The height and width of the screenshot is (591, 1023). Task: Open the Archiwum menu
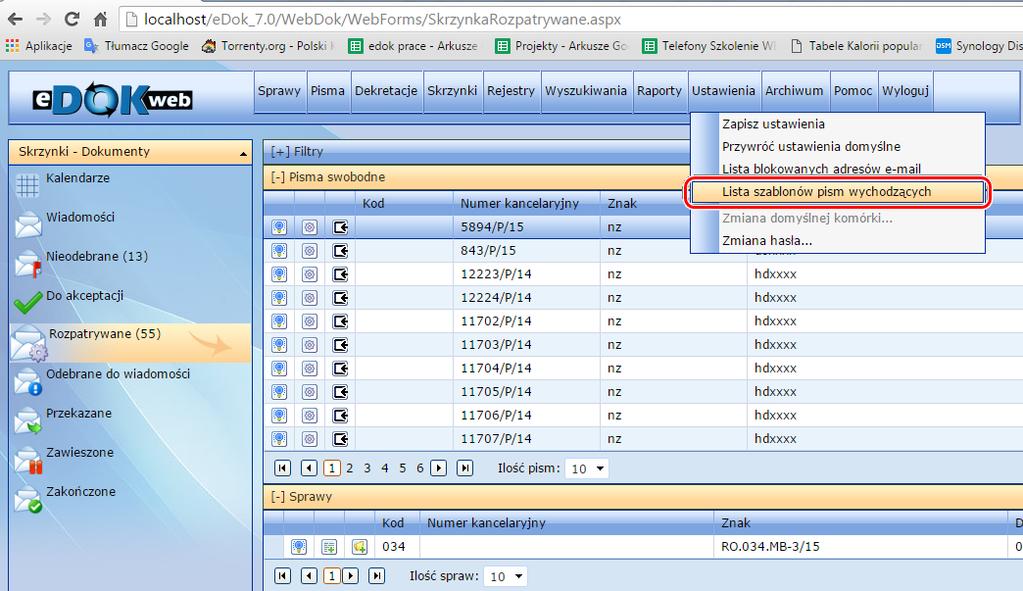click(794, 91)
